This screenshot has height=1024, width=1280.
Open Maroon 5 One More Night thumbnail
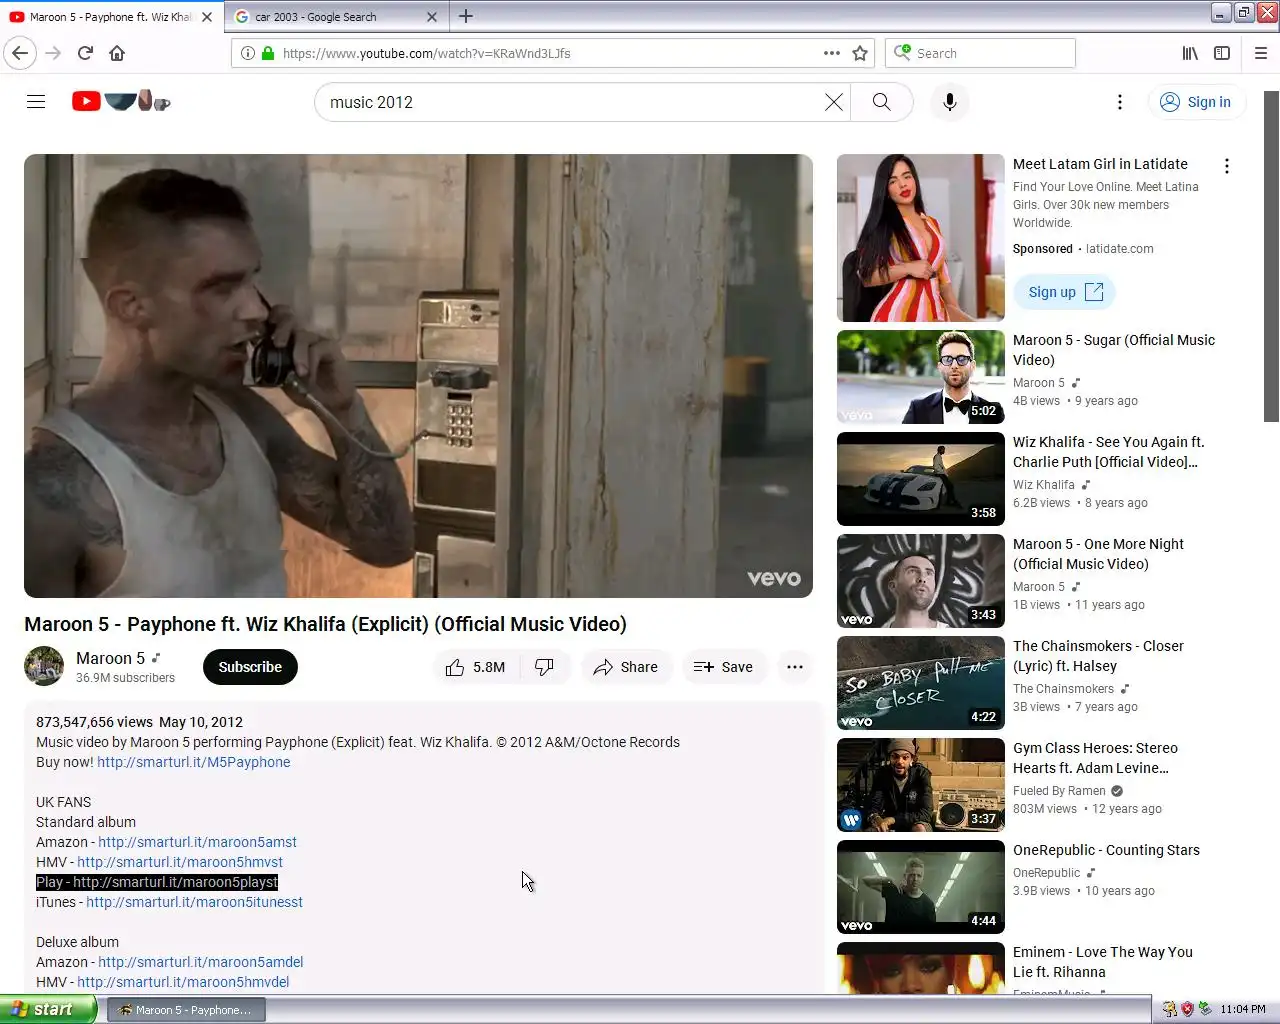click(x=921, y=581)
